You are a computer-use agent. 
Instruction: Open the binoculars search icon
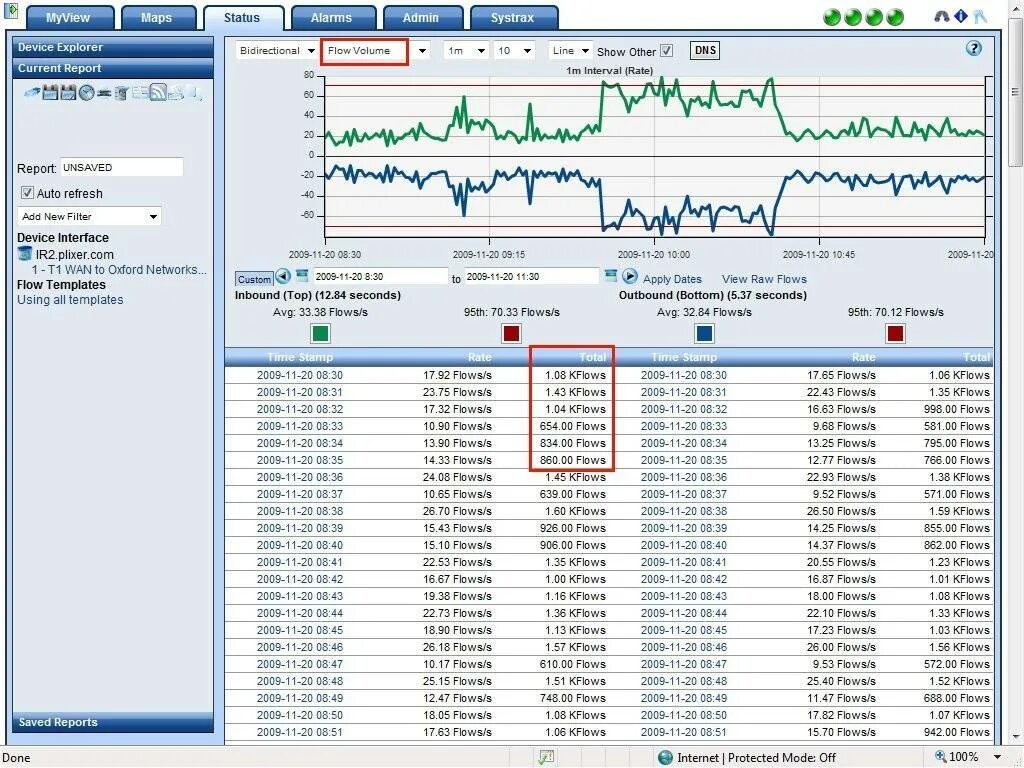[x=942, y=16]
